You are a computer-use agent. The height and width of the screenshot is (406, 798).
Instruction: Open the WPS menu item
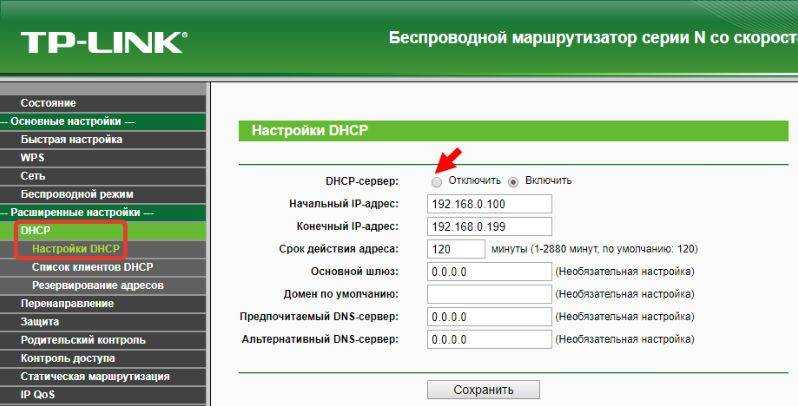tap(103, 158)
